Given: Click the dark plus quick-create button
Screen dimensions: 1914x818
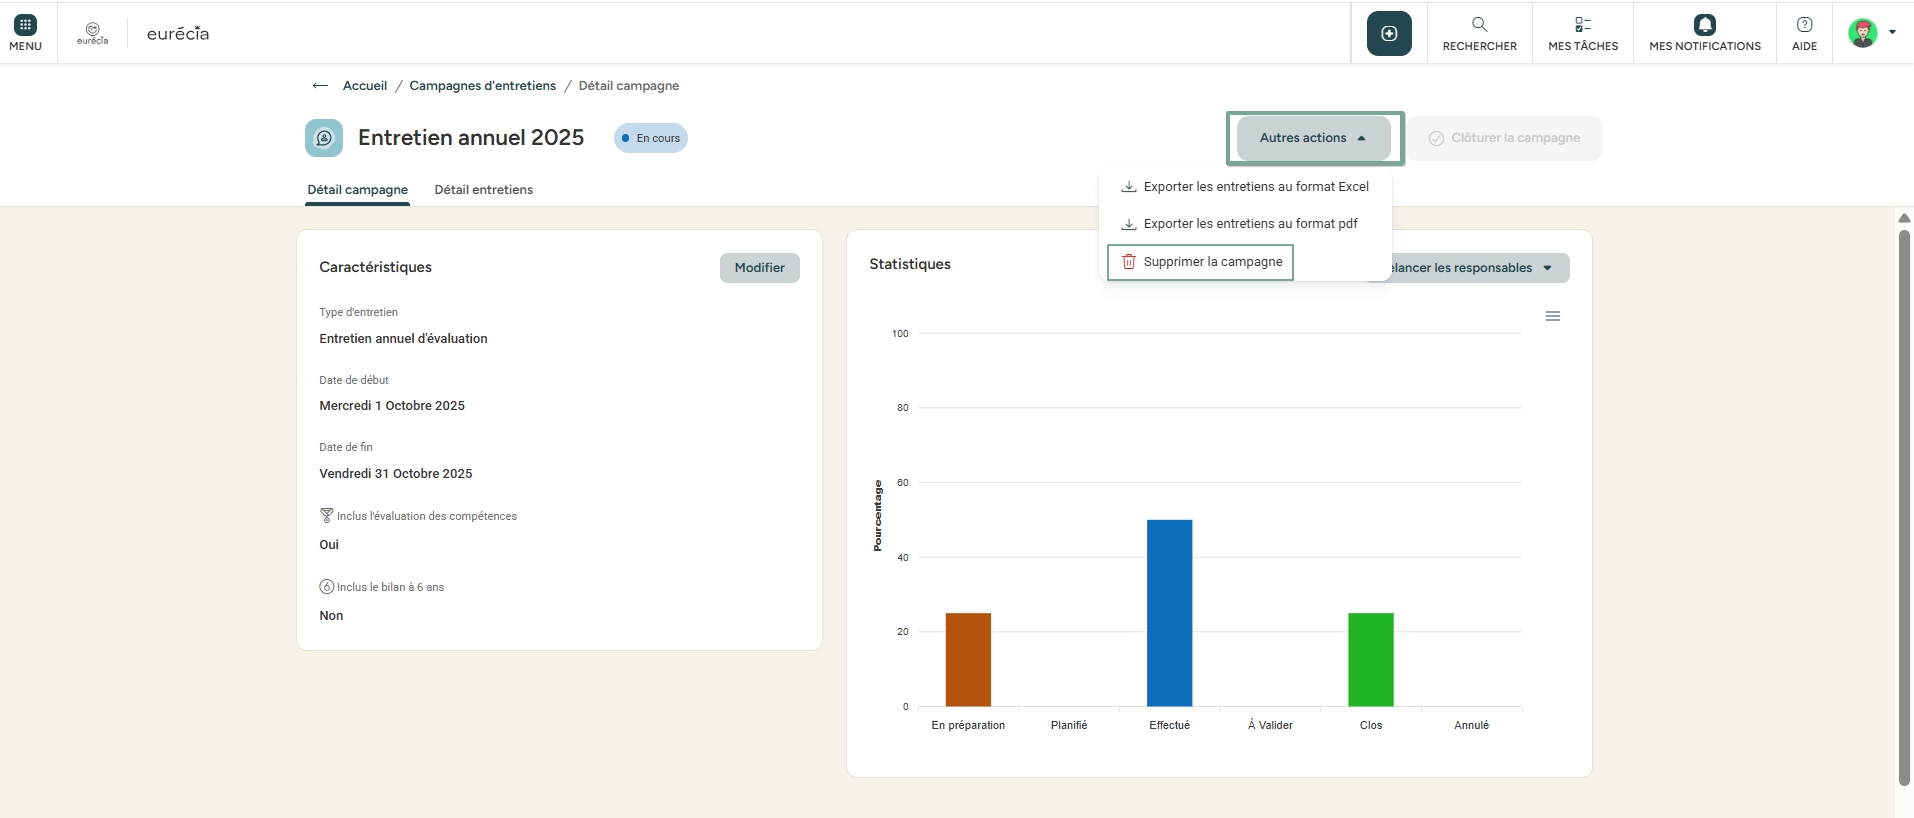Looking at the screenshot, I should point(1389,34).
